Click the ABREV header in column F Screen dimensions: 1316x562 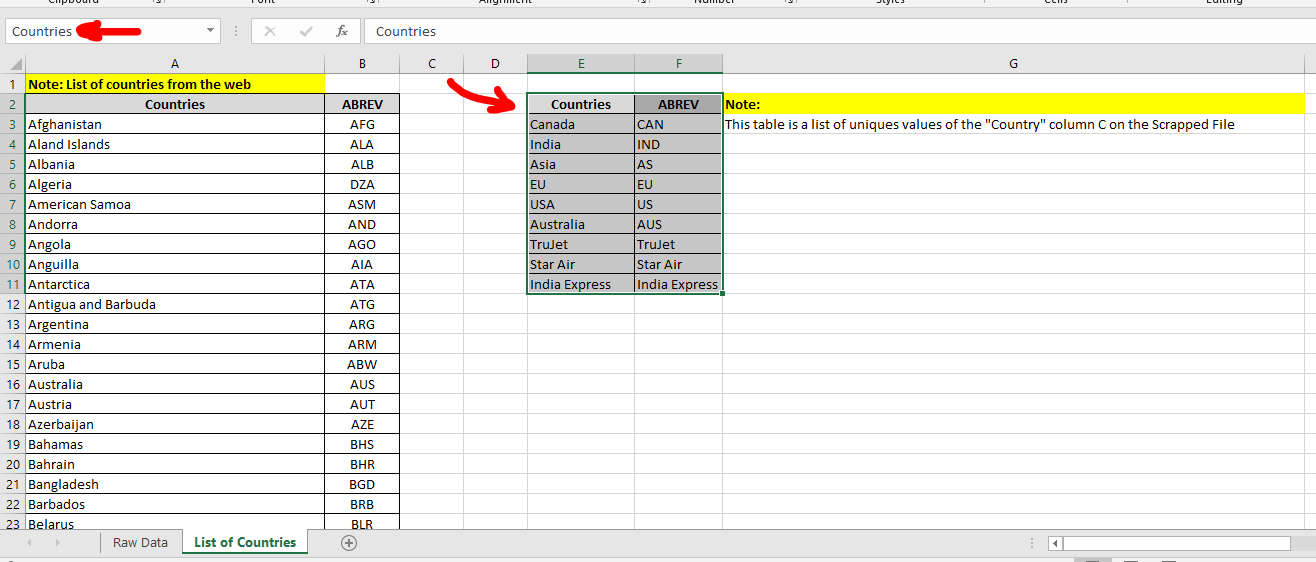click(x=678, y=104)
